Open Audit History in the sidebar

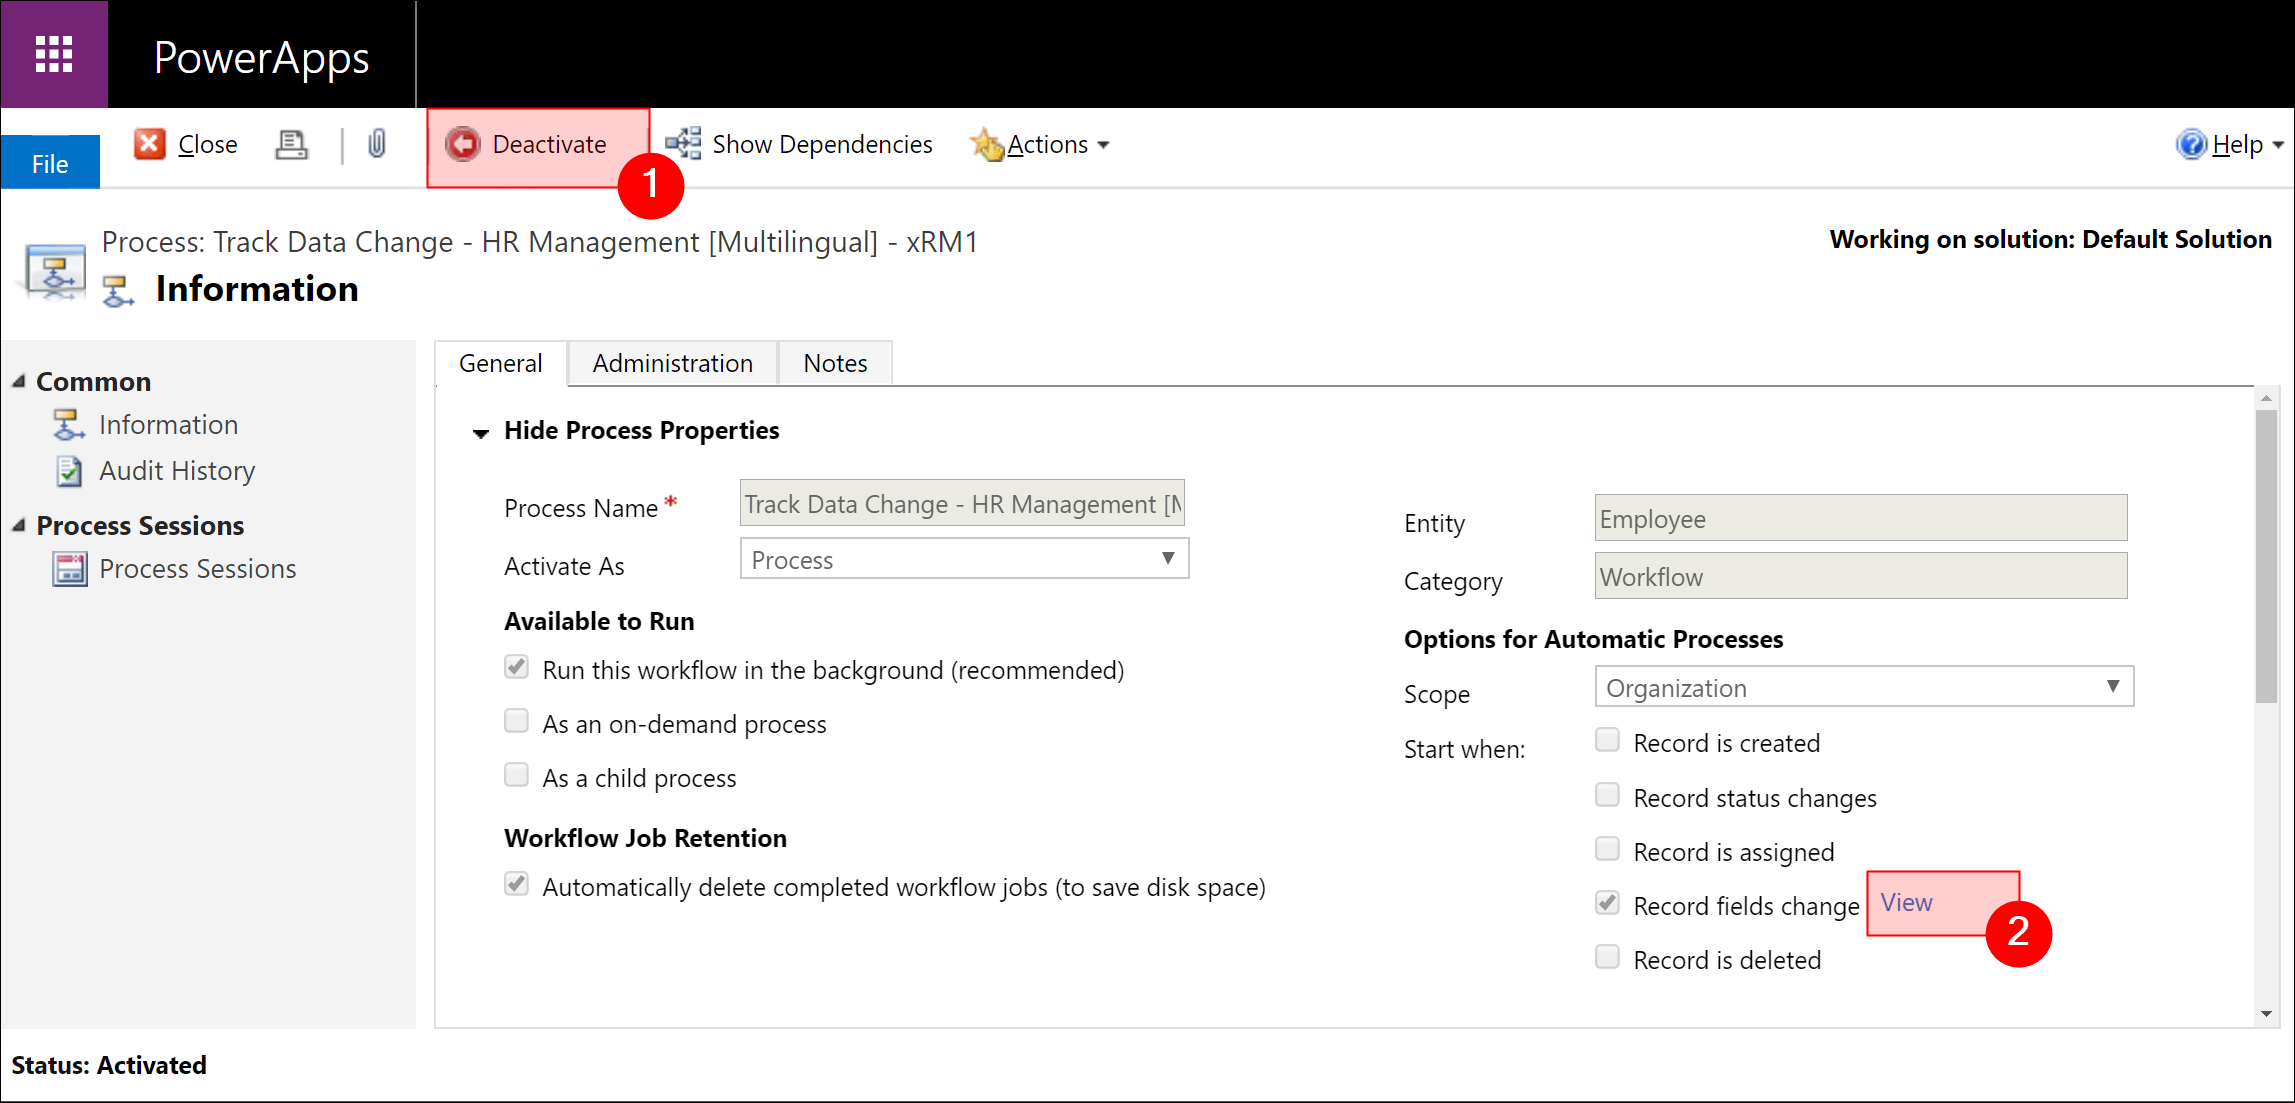pyautogui.click(x=177, y=470)
